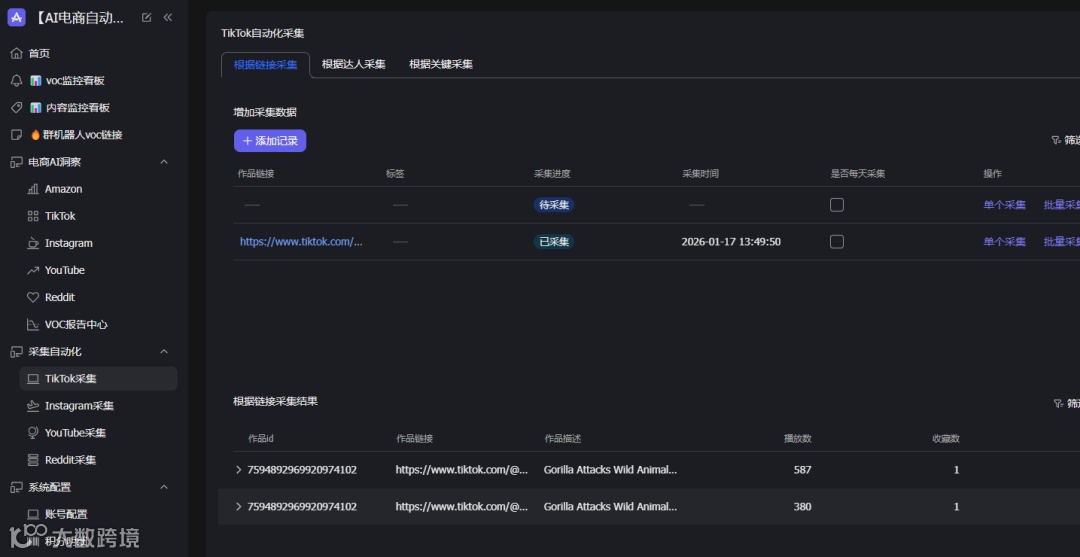Click the bell icon beside voc监控看板
This screenshot has height=557, width=1080.
click(17, 81)
